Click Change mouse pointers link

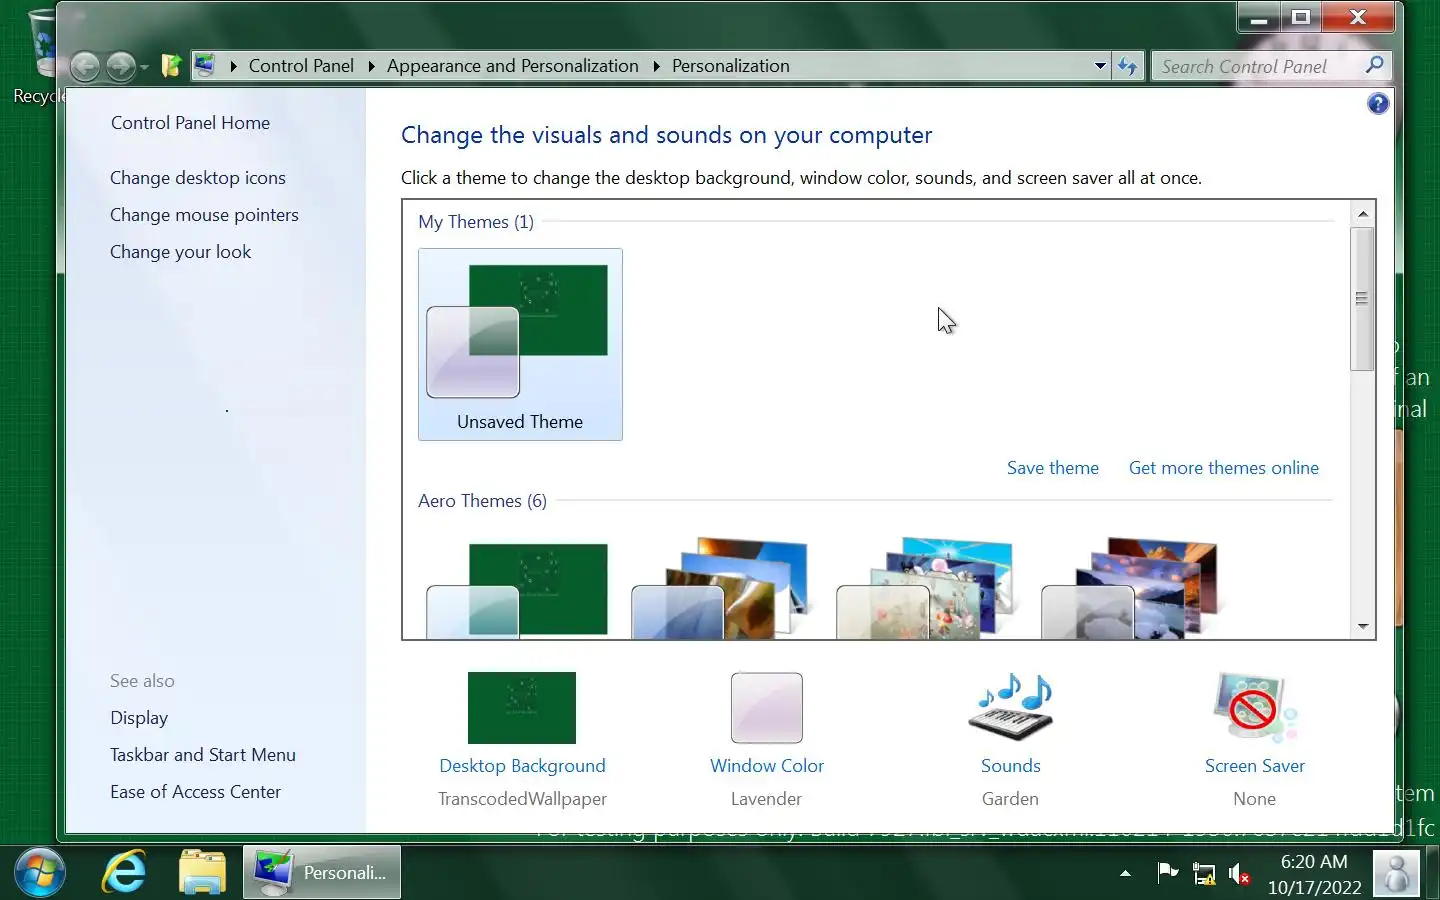(204, 215)
